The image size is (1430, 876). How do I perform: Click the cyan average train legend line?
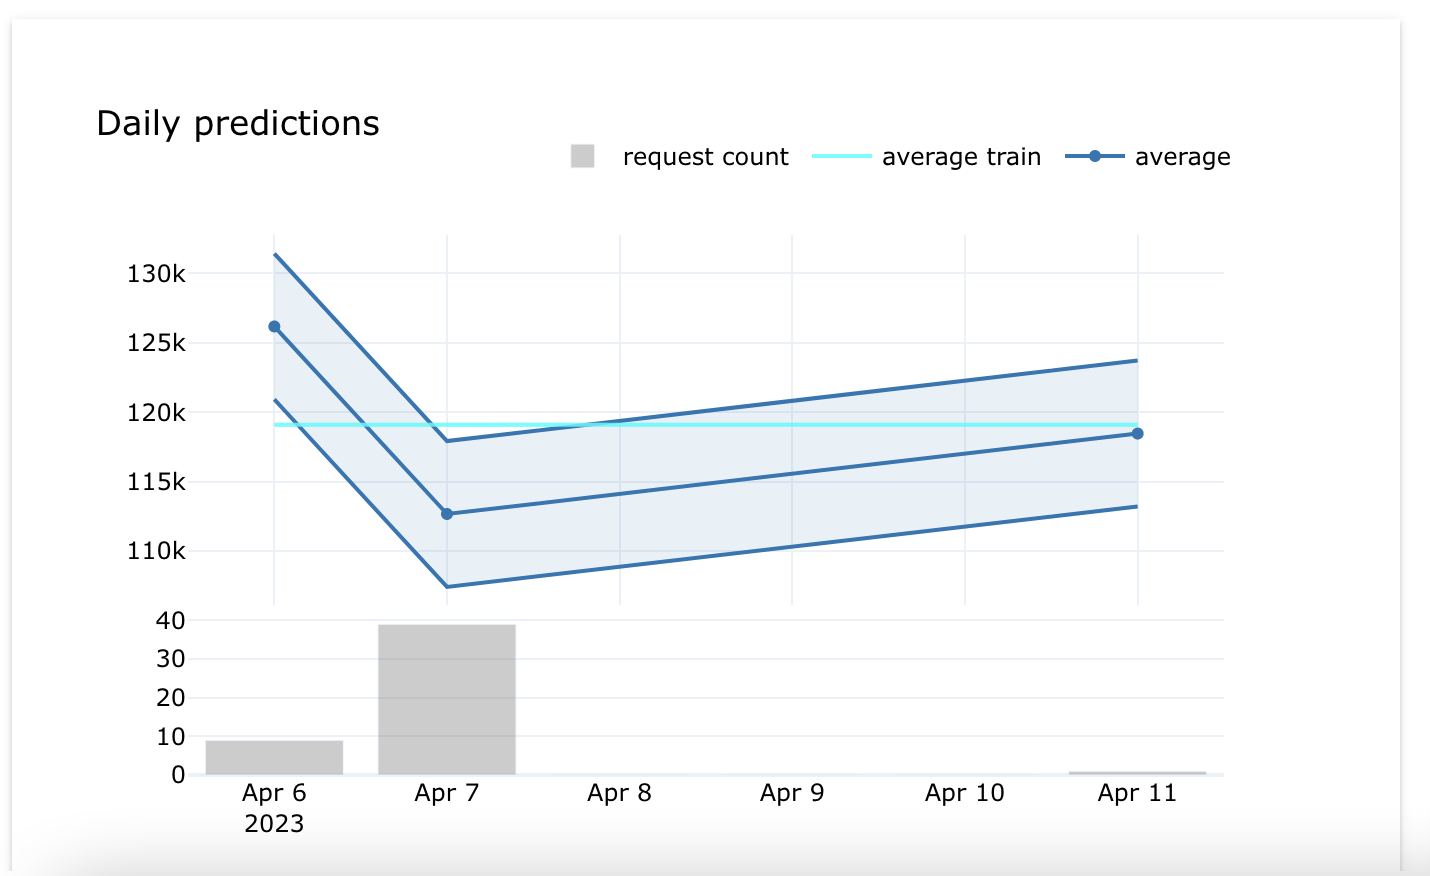click(842, 157)
